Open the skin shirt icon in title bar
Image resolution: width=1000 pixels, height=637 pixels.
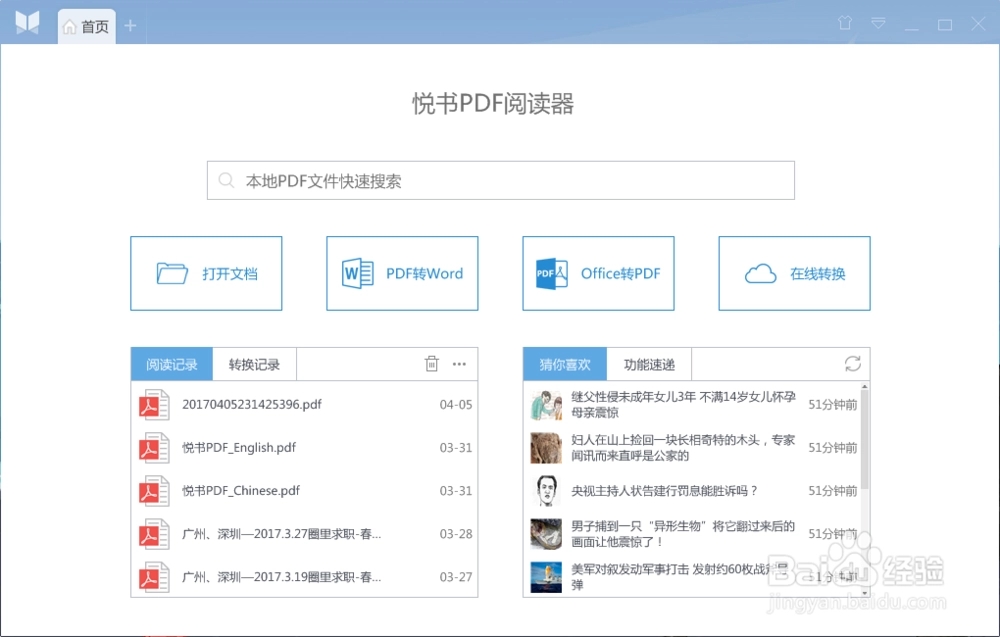tap(845, 24)
